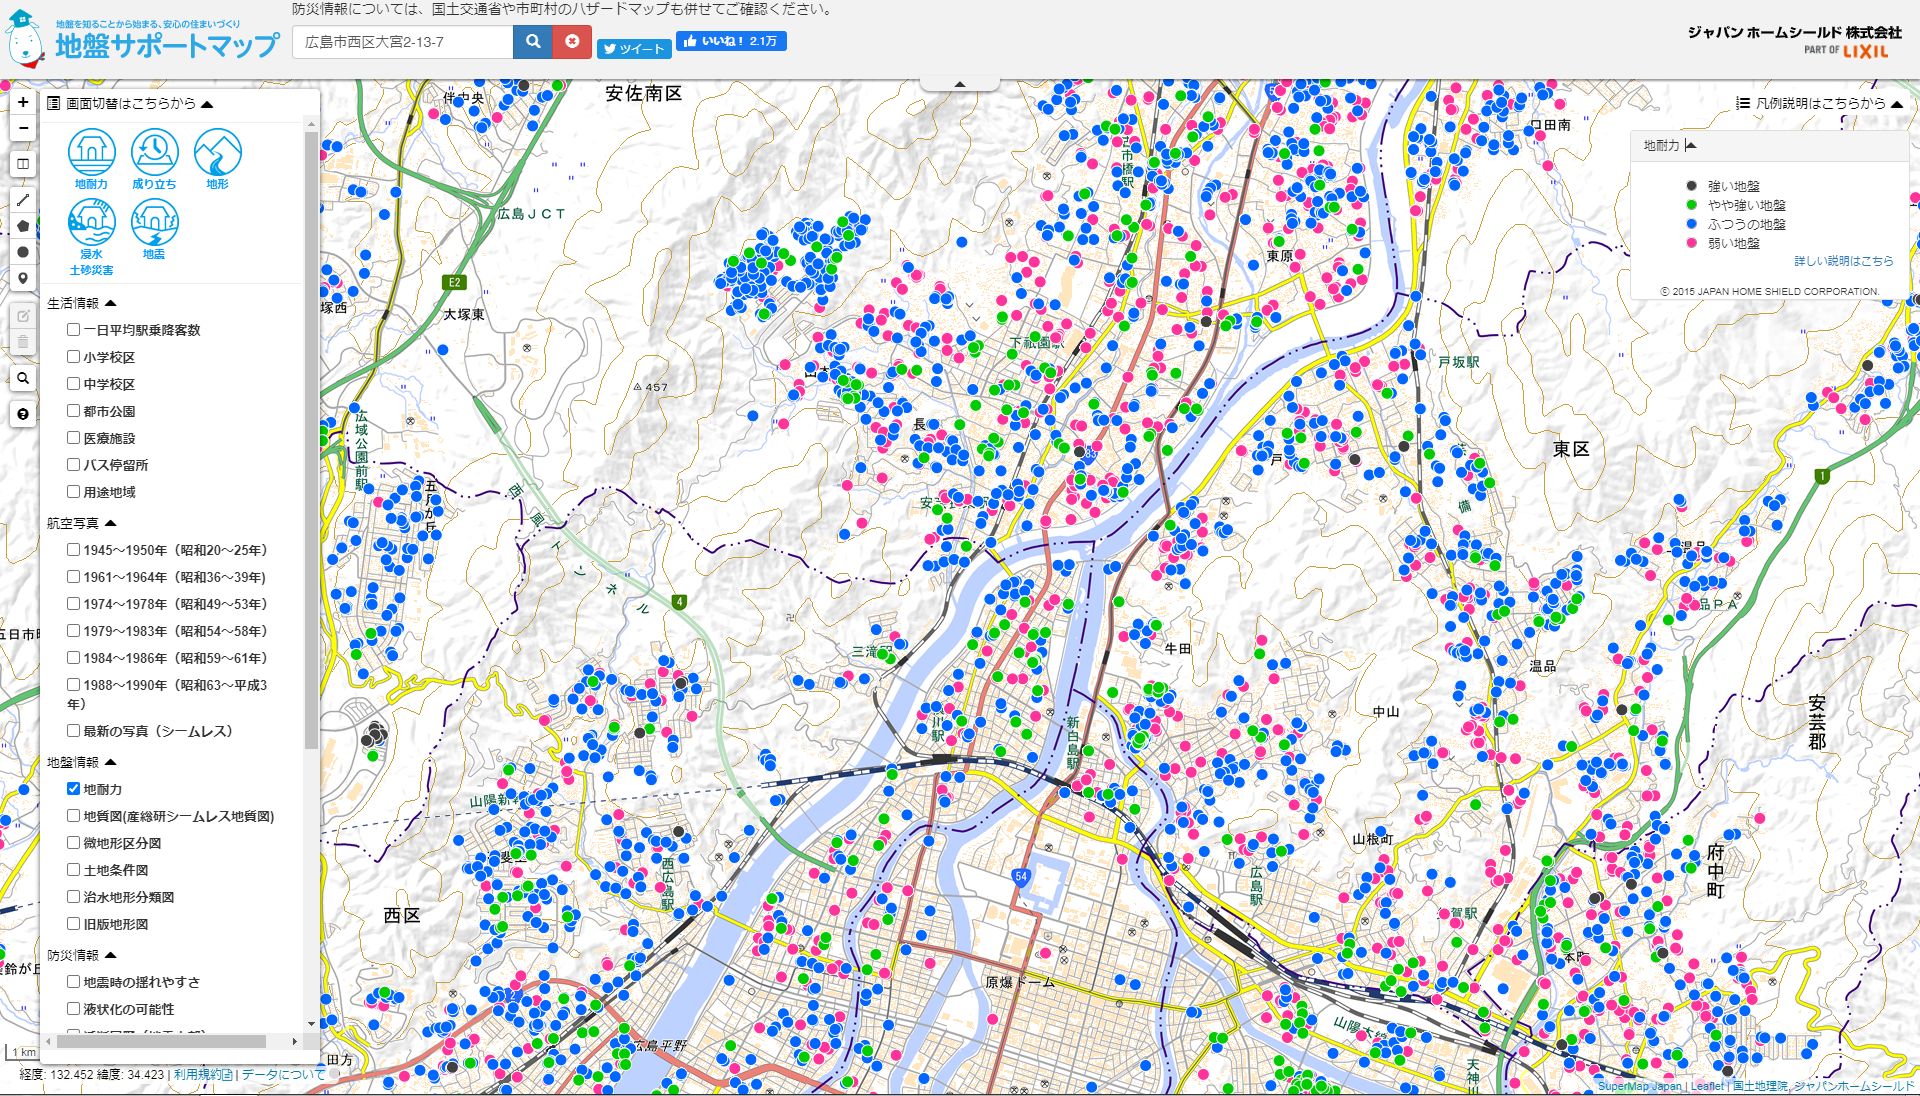Image resolution: width=1920 pixels, height=1096 pixels.
Task: Tick the 医療施設 checkbox
Action: [x=73, y=437]
